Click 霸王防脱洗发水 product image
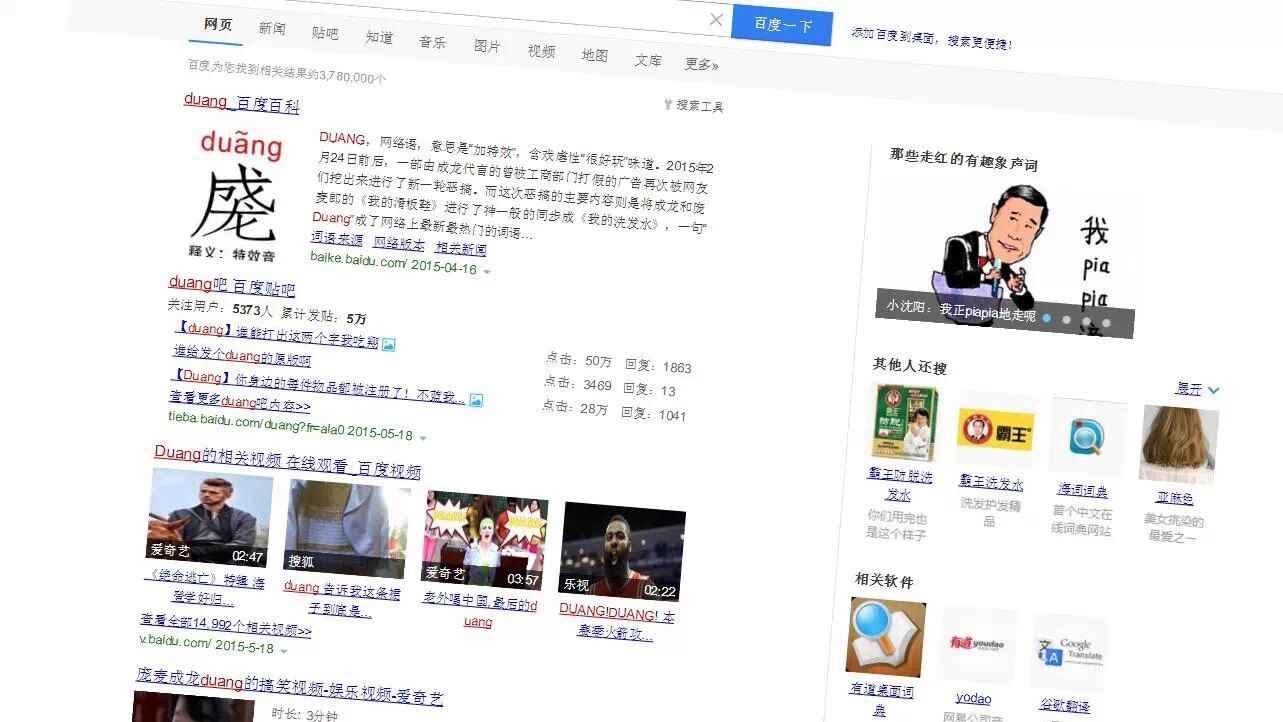The height and width of the screenshot is (722, 1283). click(905, 423)
